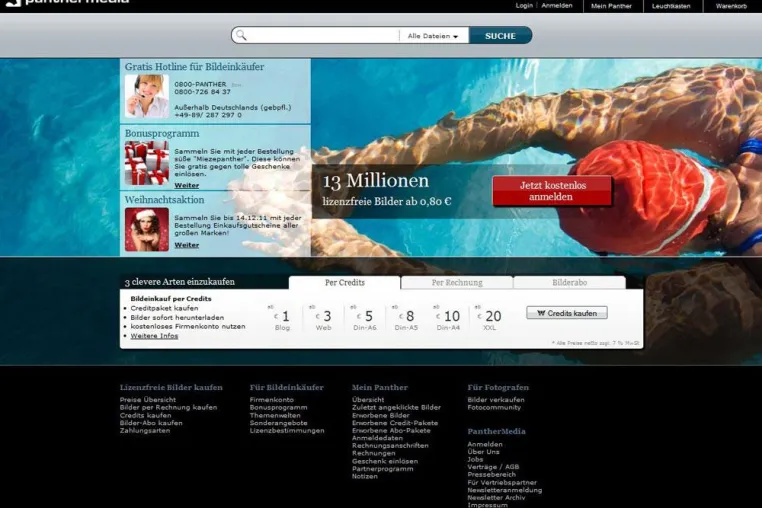Viewport: 762px width, 508px height.
Task: Open the Alle Dateien dropdown
Action: click(x=433, y=36)
